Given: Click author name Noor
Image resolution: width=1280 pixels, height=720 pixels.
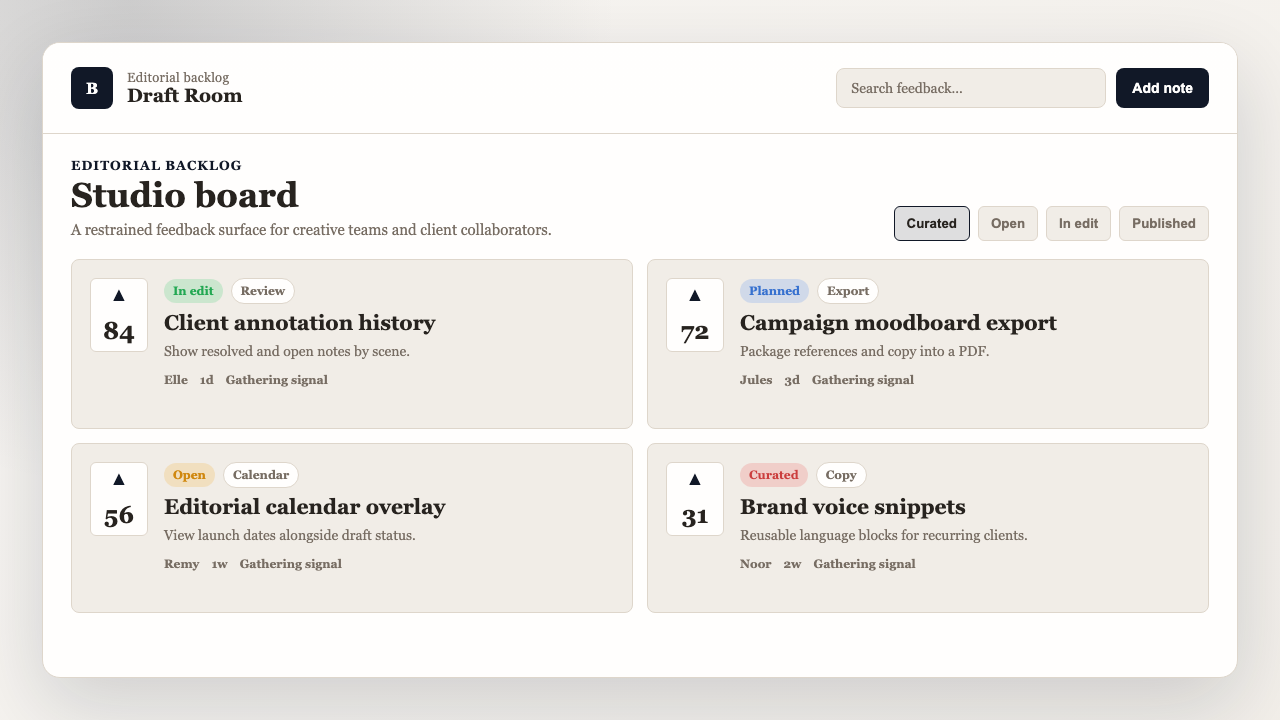Looking at the screenshot, I should click(x=756, y=564).
